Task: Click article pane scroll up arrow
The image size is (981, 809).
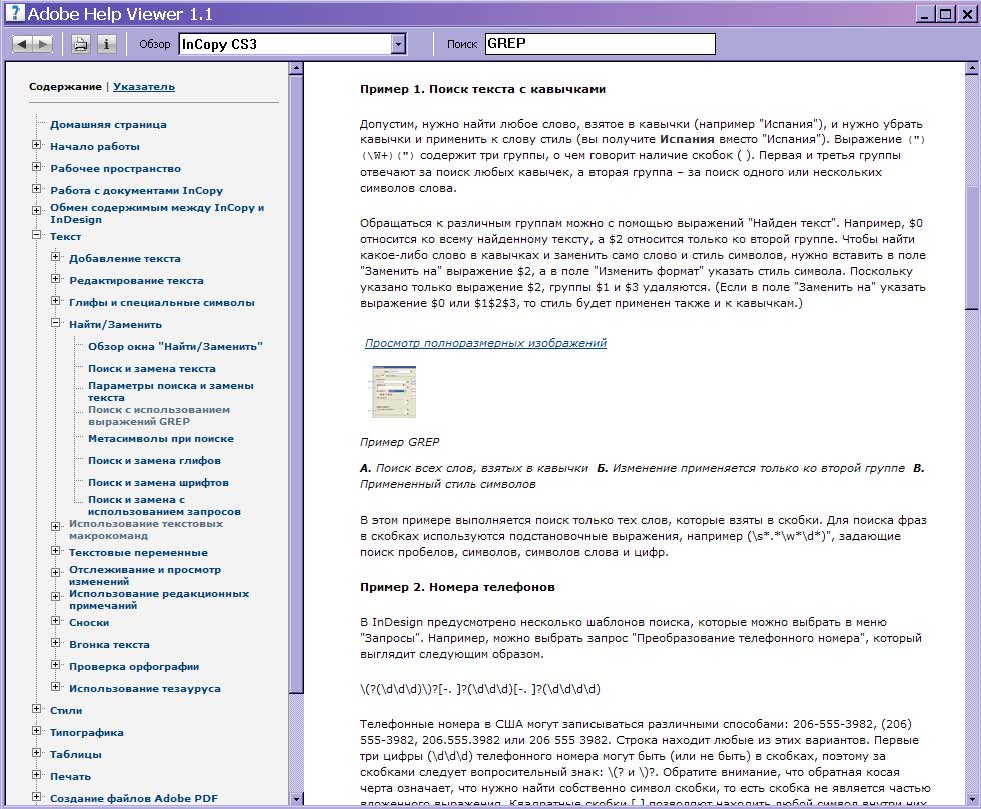Action: pyautogui.click(x=972, y=68)
